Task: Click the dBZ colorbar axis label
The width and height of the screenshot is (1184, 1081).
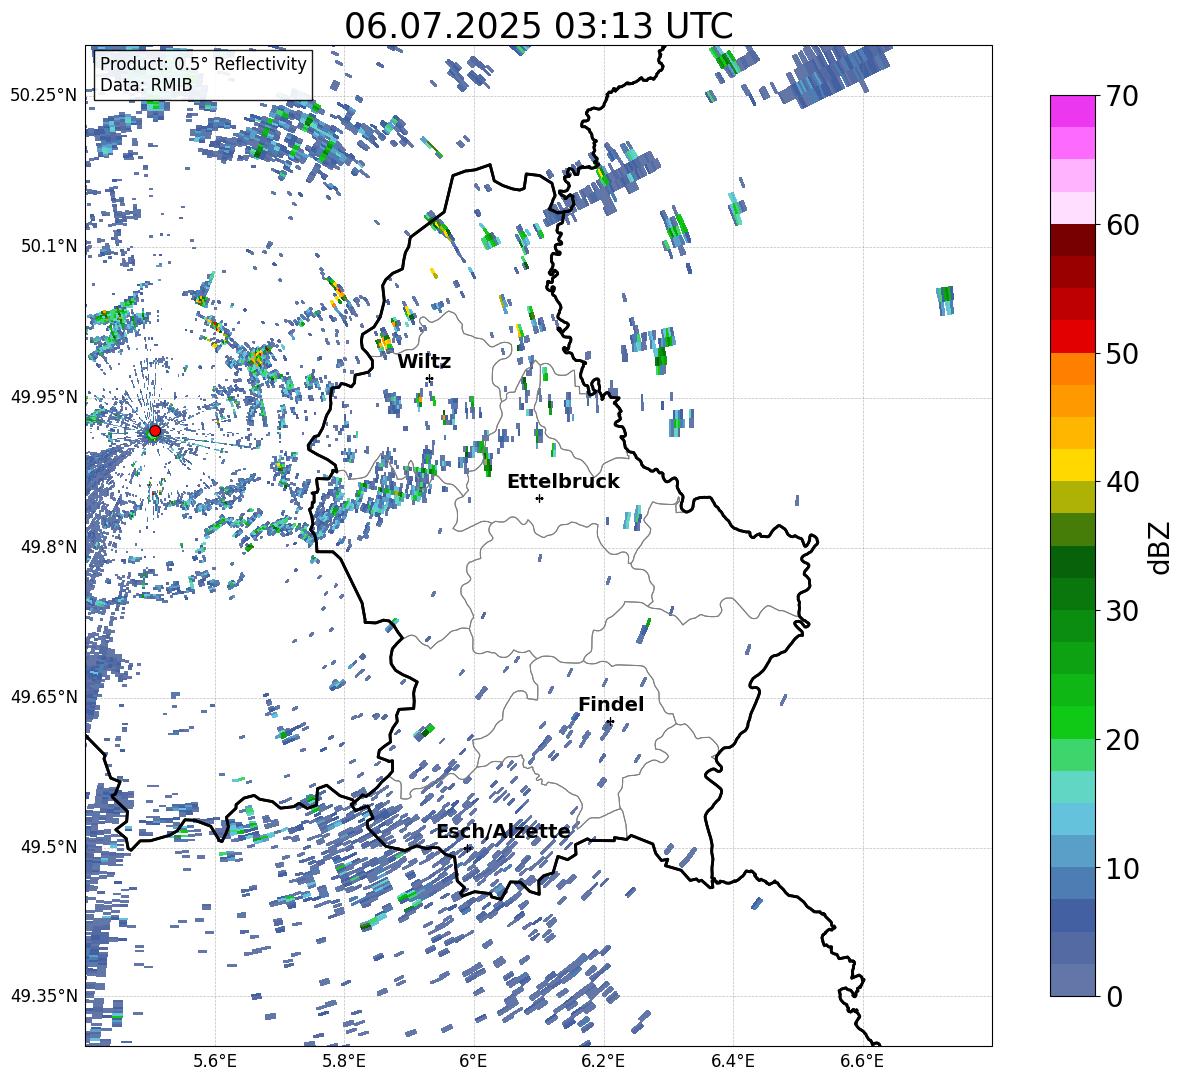Action: coord(1158,547)
